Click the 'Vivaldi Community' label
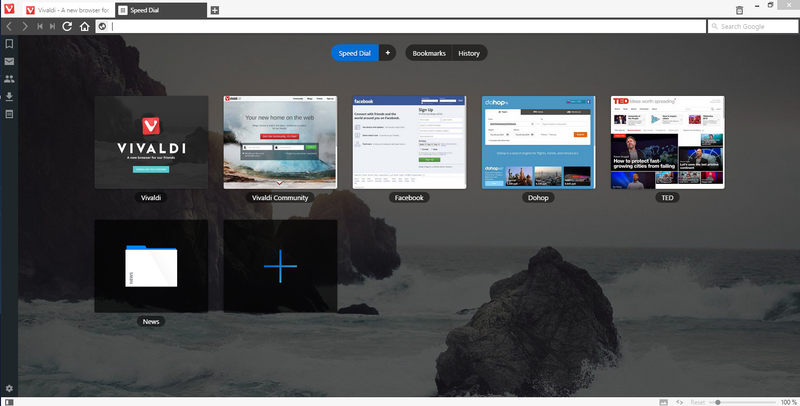Image resolution: width=800 pixels, height=406 pixels. point(280,197)
